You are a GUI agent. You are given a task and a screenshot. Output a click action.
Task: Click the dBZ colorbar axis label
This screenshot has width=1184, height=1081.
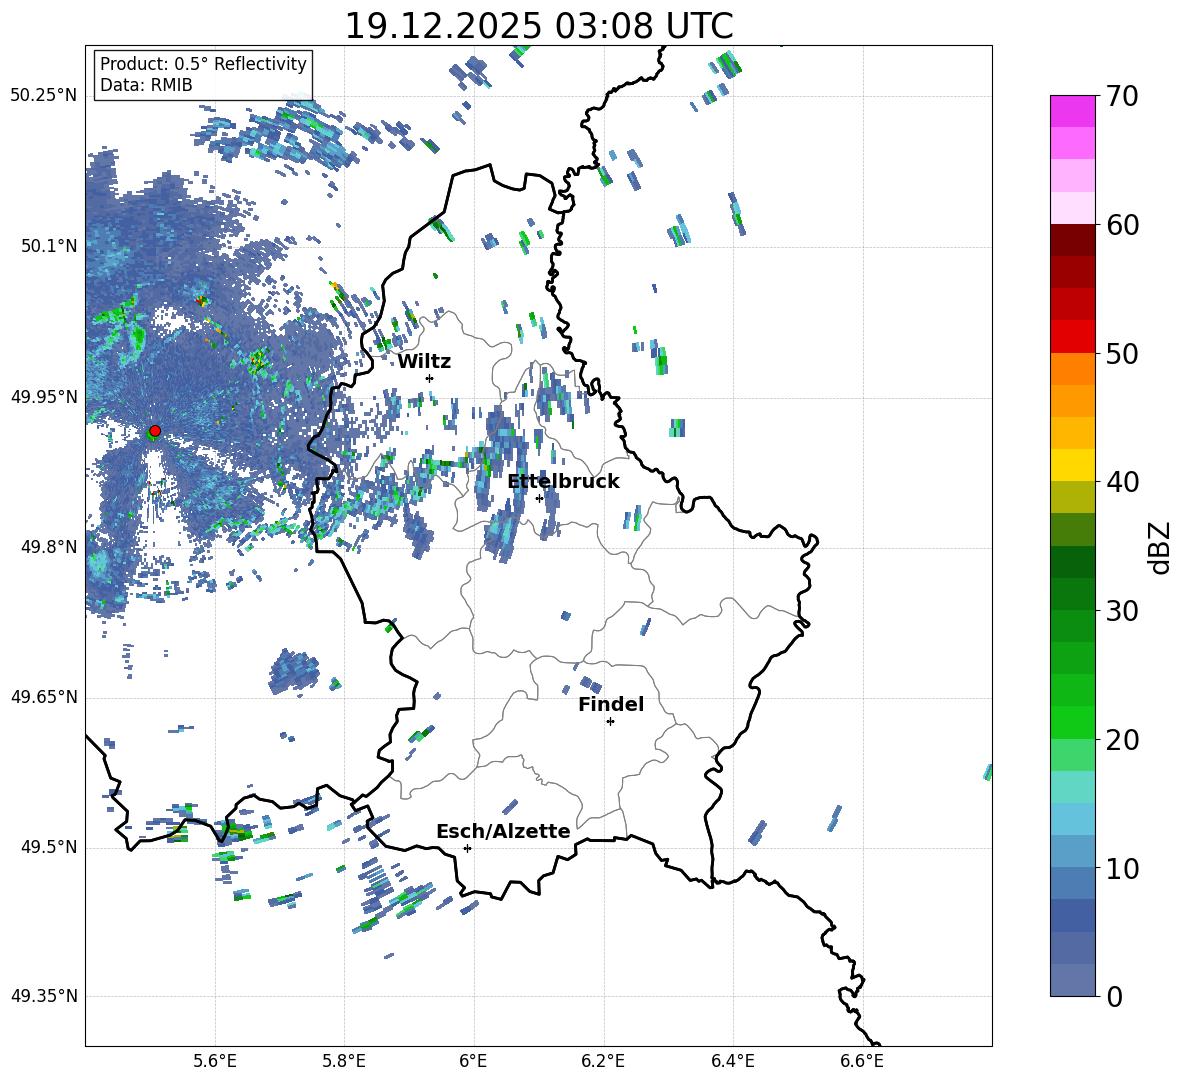[x=1159, y=548]
